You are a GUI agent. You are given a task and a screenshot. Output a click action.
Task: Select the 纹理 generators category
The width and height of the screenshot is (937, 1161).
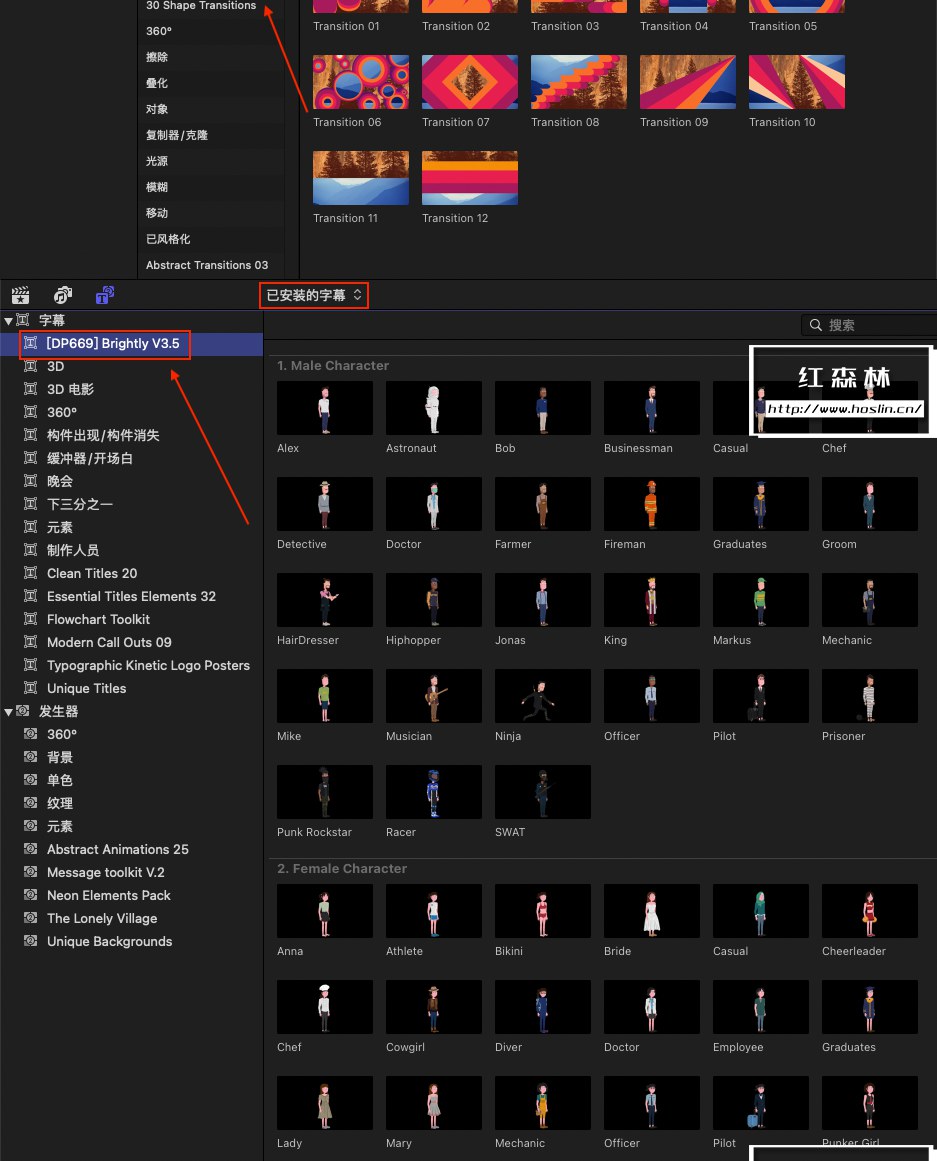pyautogui.click(x=131, y=803)
